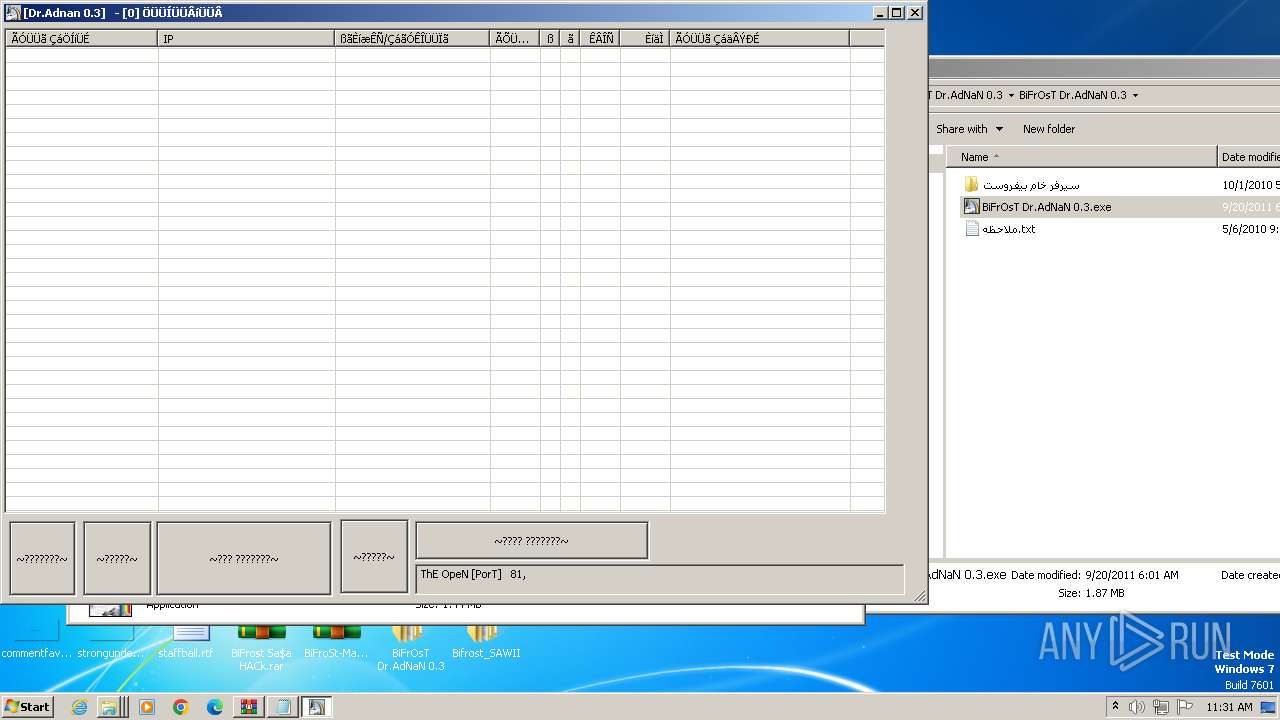Click the "ThE OpeN [PorT] 81," status field
The height and width of the screenshot is (720, 1280).
click(660, 580)
